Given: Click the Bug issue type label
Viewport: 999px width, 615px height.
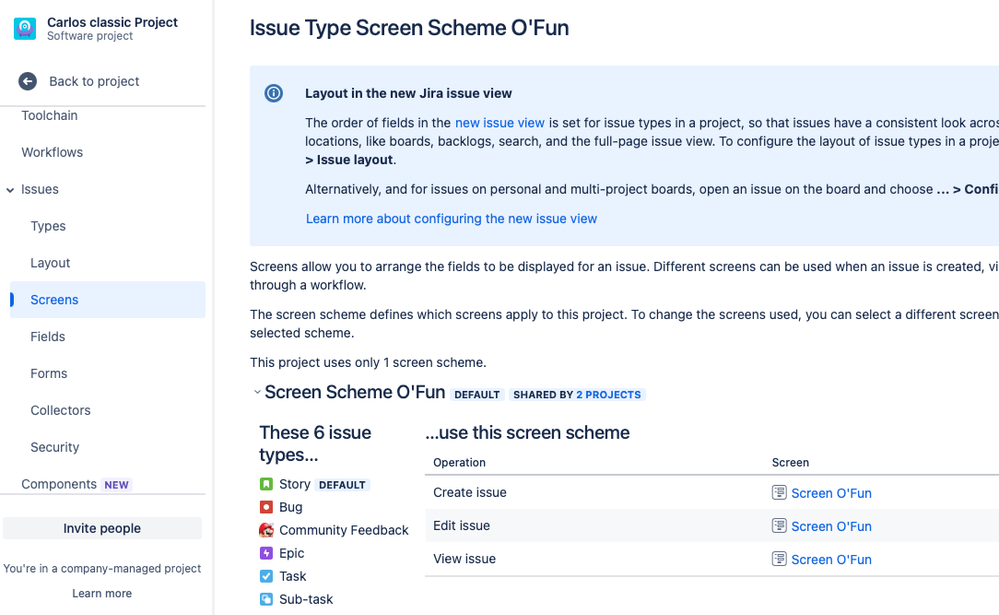Looking at the screenshot, I should 291,507.
